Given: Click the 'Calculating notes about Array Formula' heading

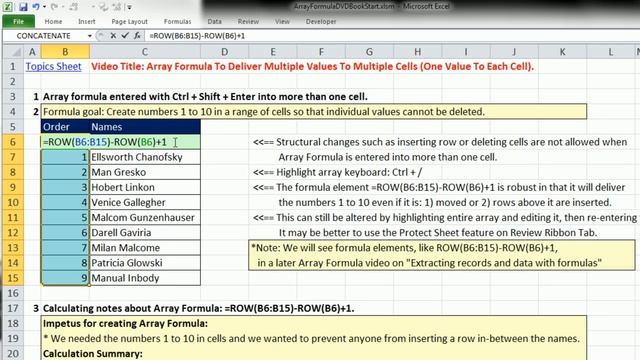Looking at the screenshot, I should point(198,309).
